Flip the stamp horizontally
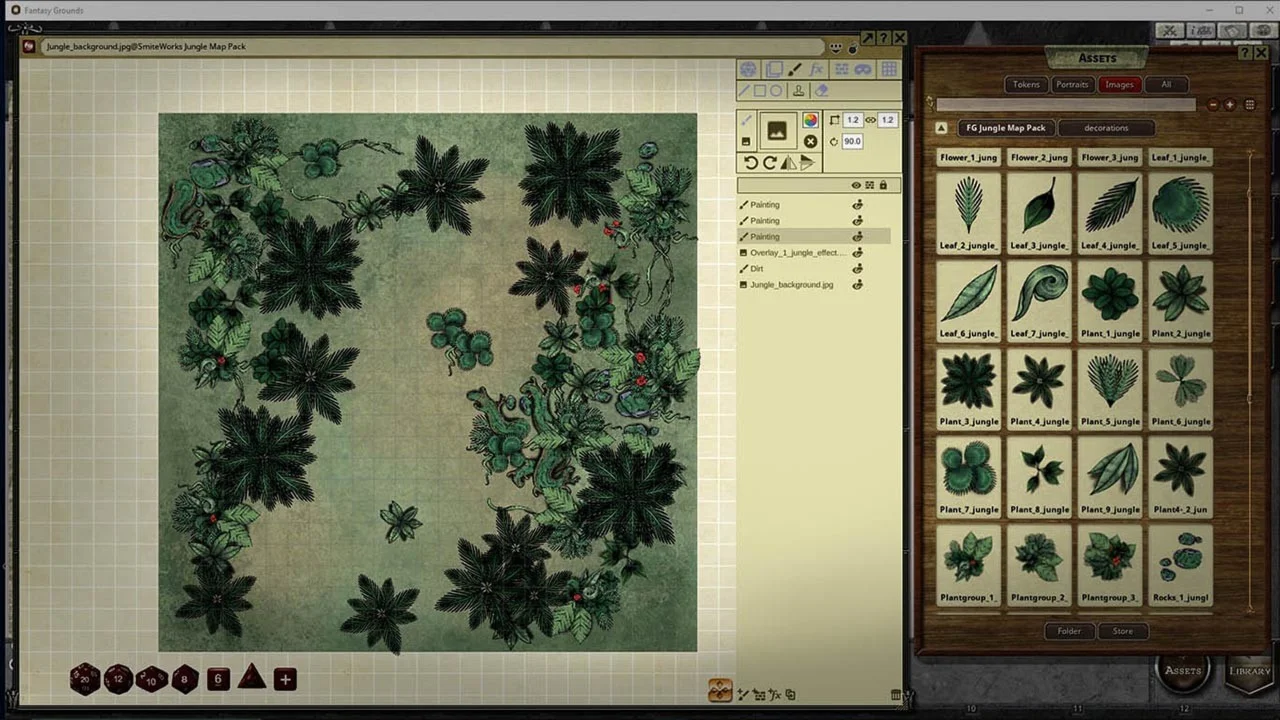This screenshot has width=1280, height=720. point(789,163)
